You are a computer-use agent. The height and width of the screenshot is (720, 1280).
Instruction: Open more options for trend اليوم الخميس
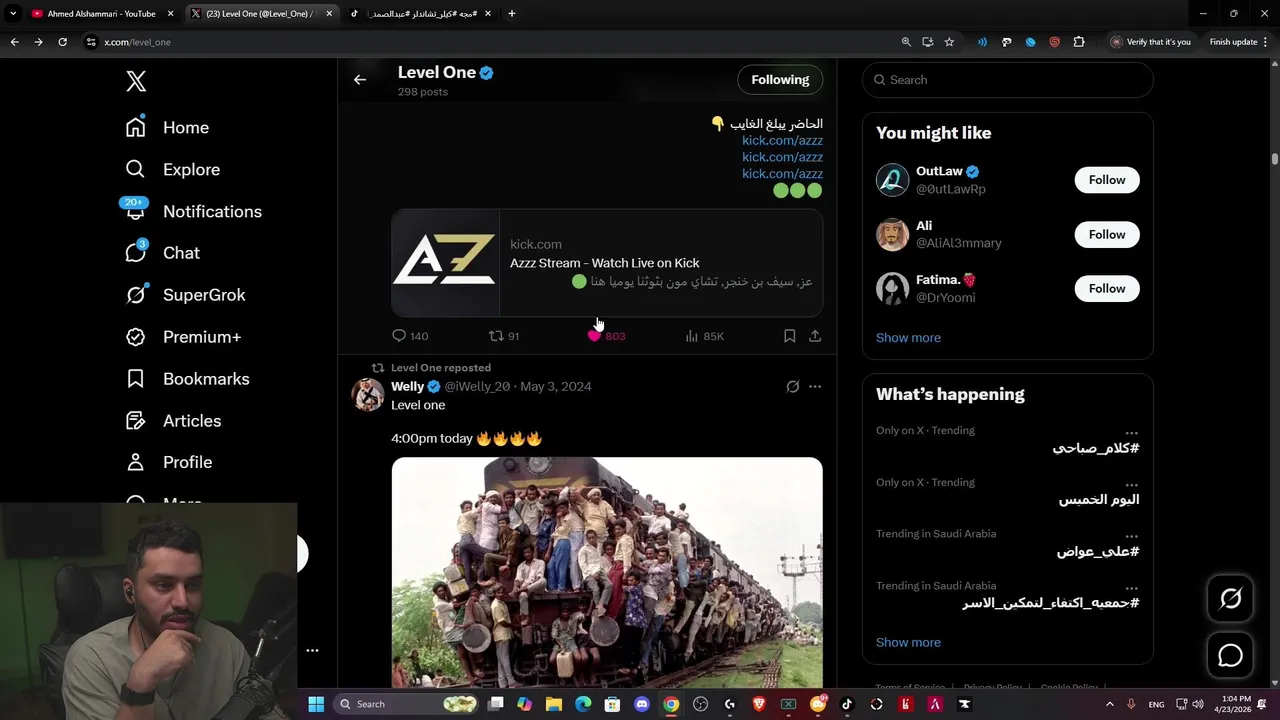[1131, 483]
